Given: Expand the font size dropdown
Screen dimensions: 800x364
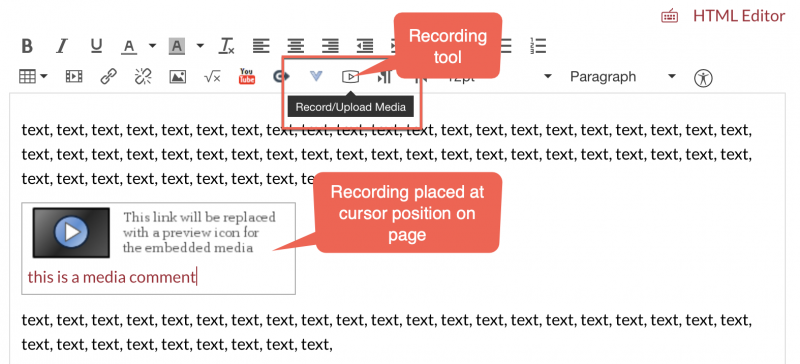Looking at the screenshot, I should (x=548, y=77).
